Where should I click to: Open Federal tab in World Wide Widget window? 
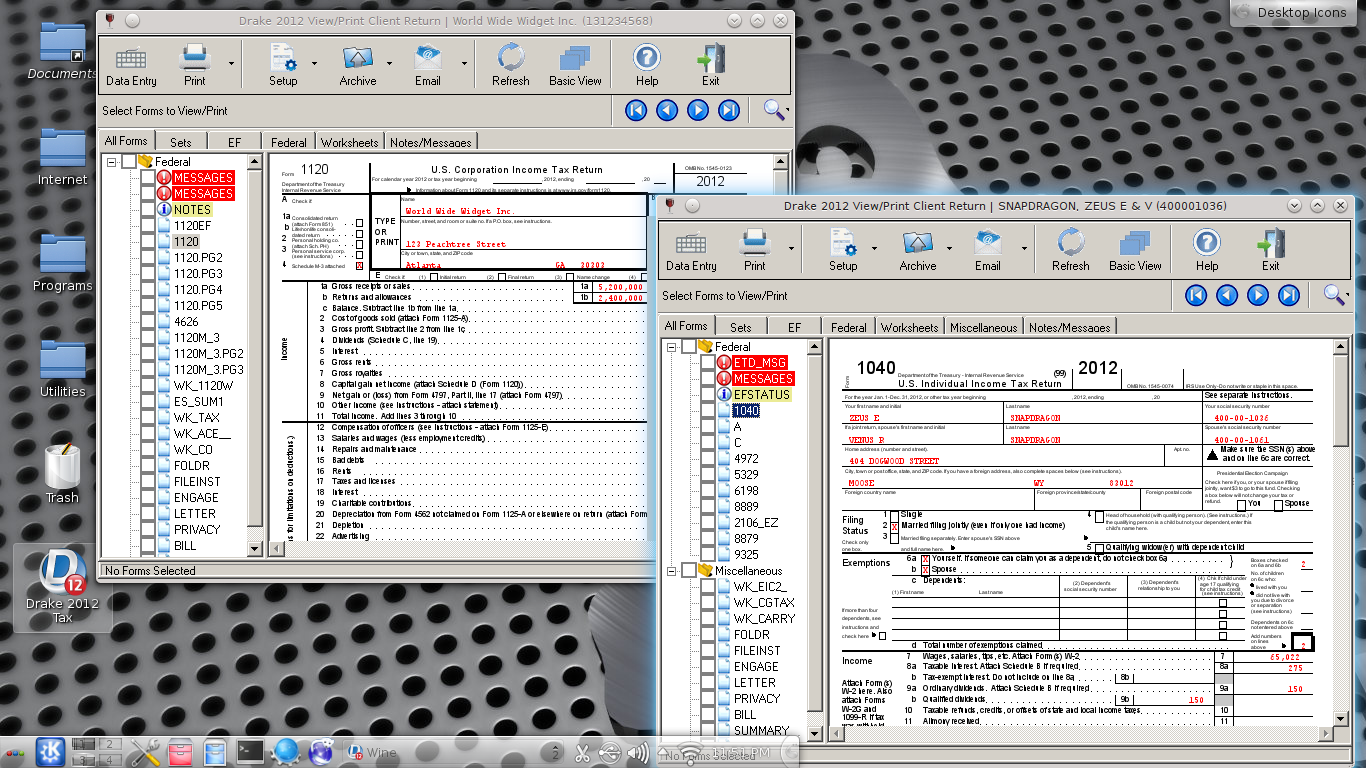point(289,142)
